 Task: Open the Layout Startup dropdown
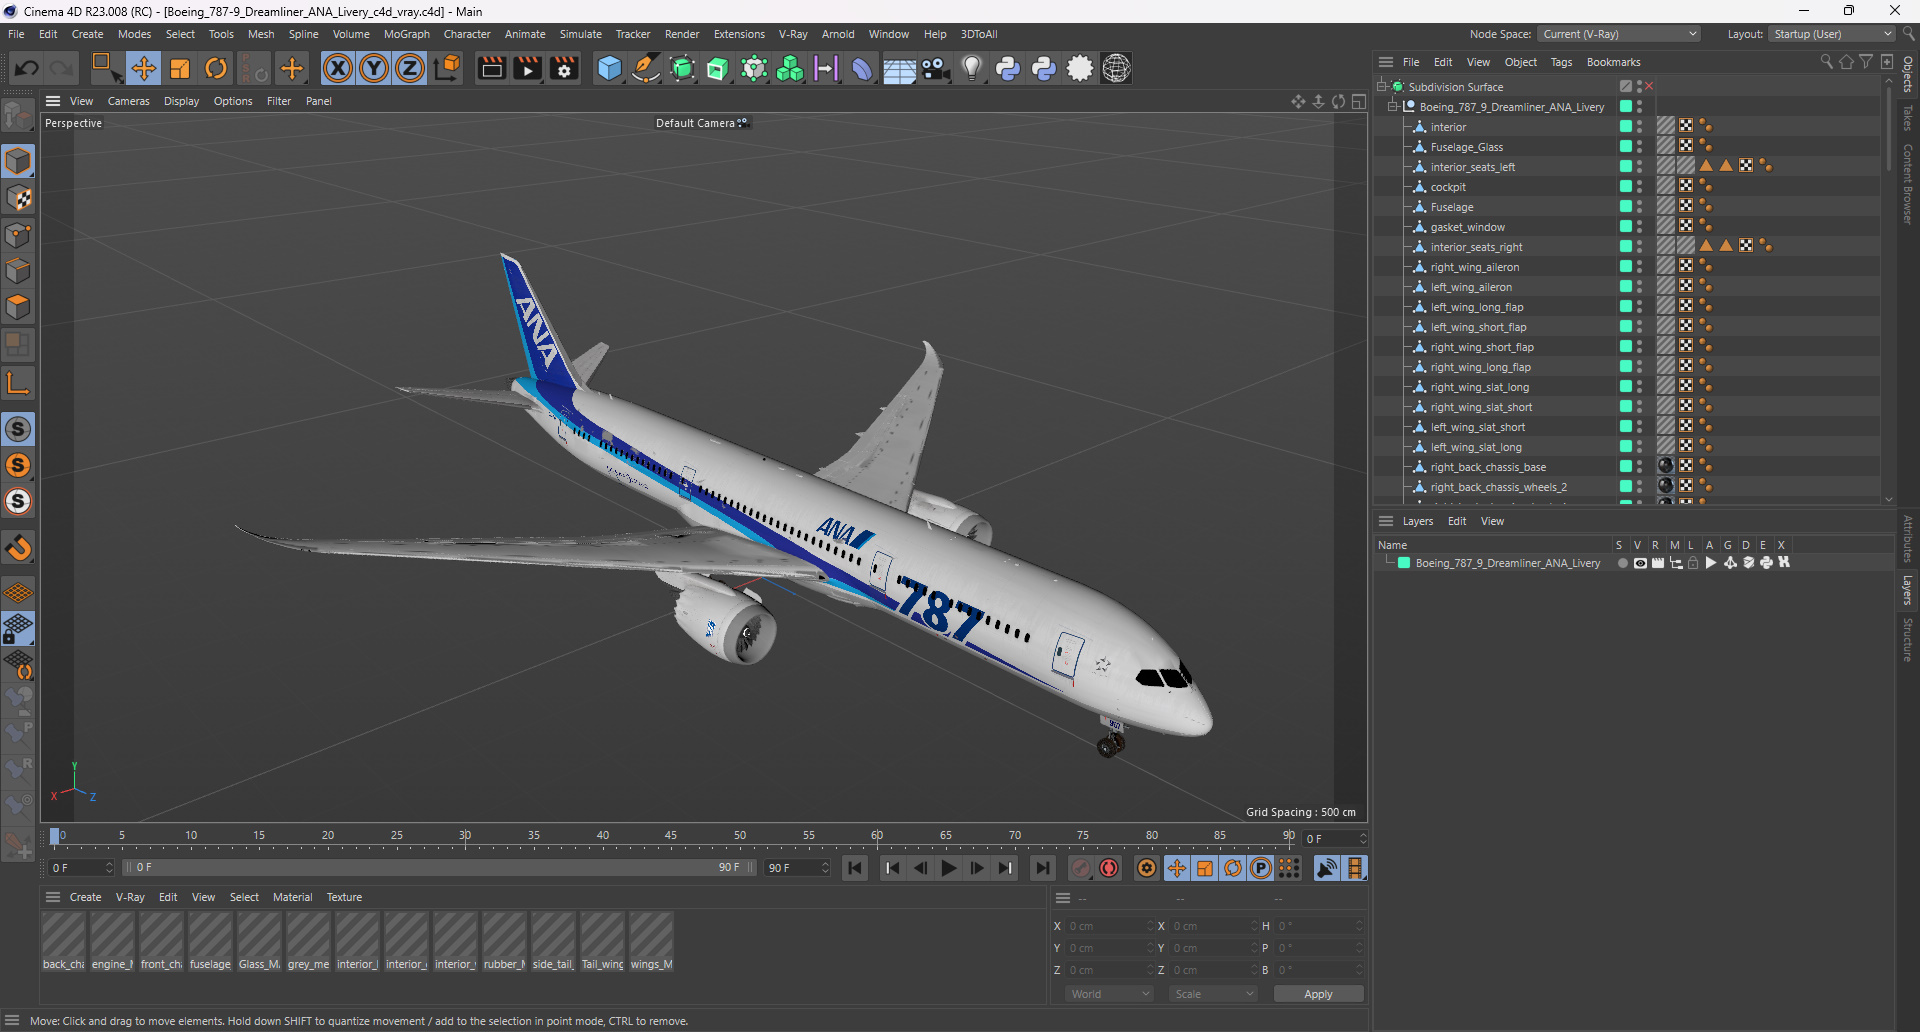click(1832, 34)
